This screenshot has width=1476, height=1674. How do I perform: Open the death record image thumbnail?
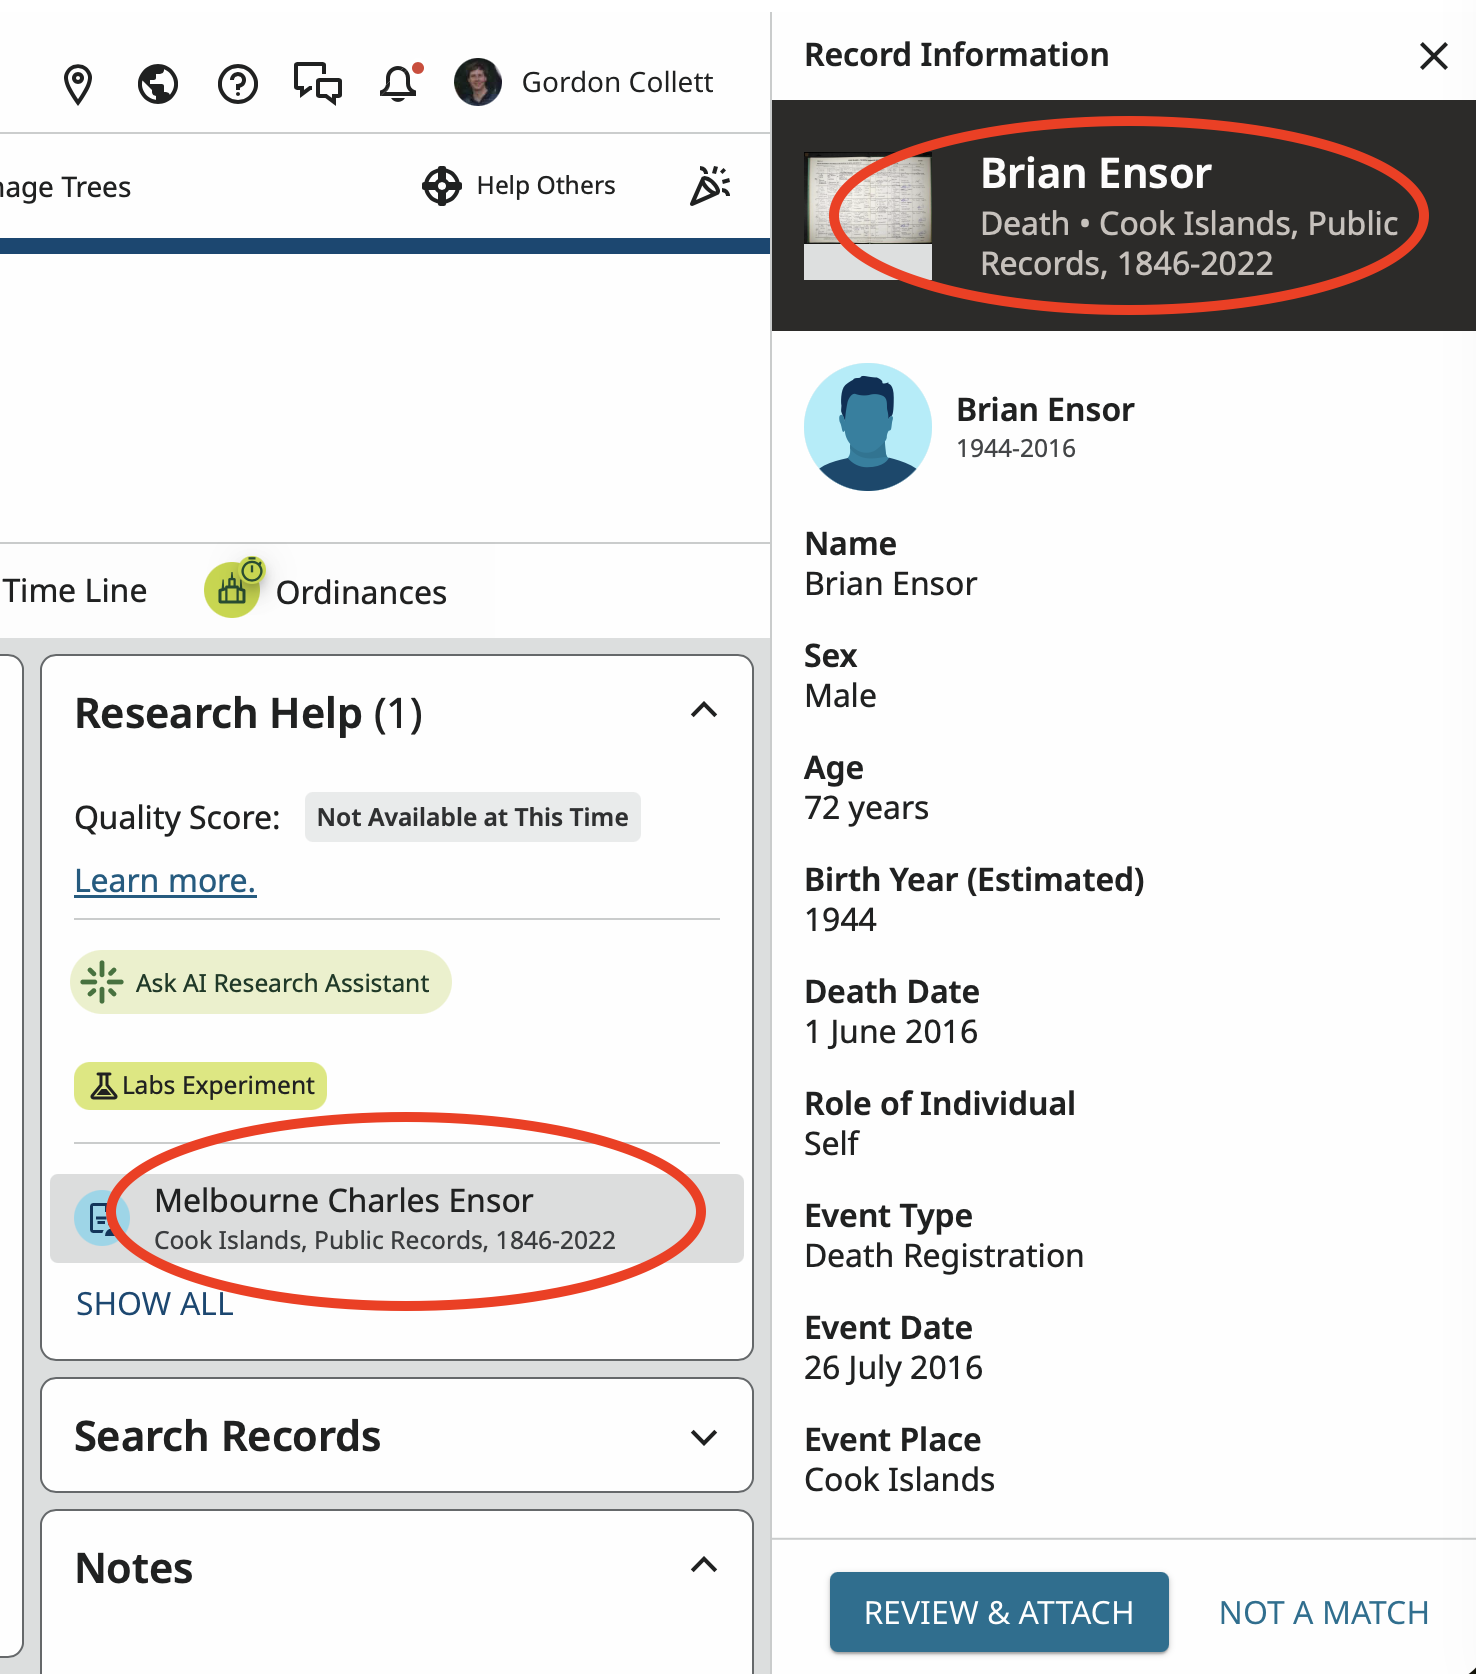868,216
